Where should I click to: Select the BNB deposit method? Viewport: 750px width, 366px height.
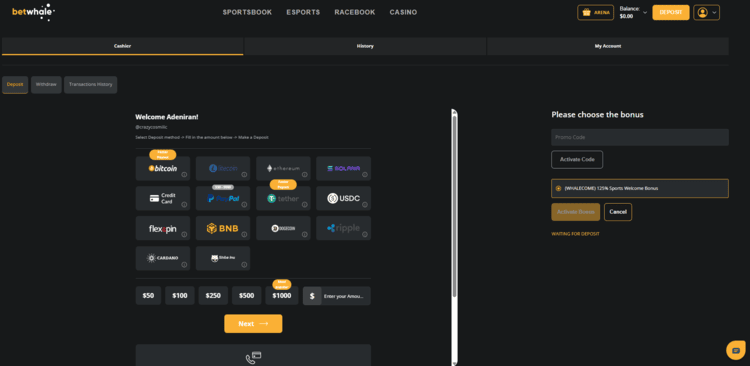pos(223,228)
